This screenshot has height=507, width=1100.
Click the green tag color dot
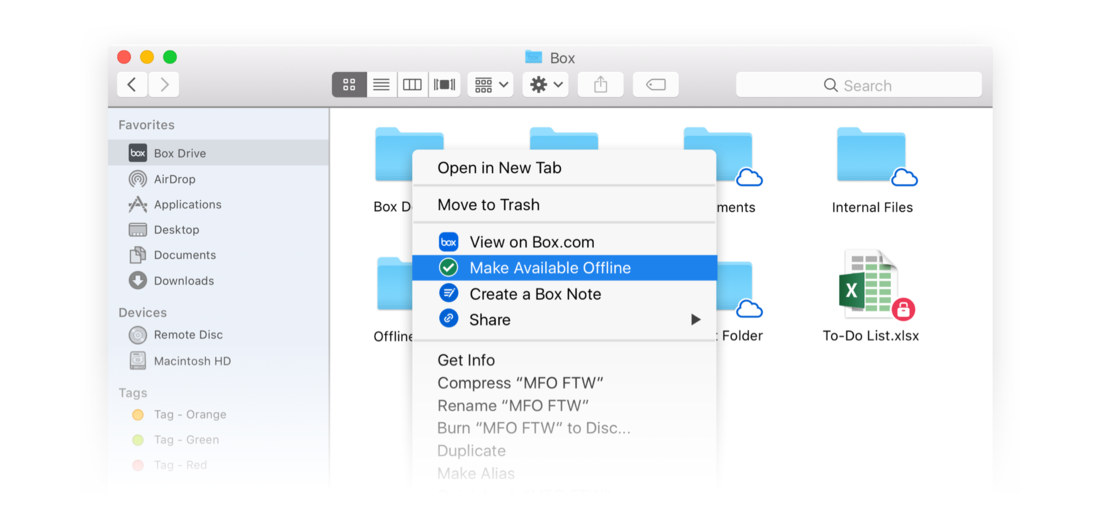point(138,440)
